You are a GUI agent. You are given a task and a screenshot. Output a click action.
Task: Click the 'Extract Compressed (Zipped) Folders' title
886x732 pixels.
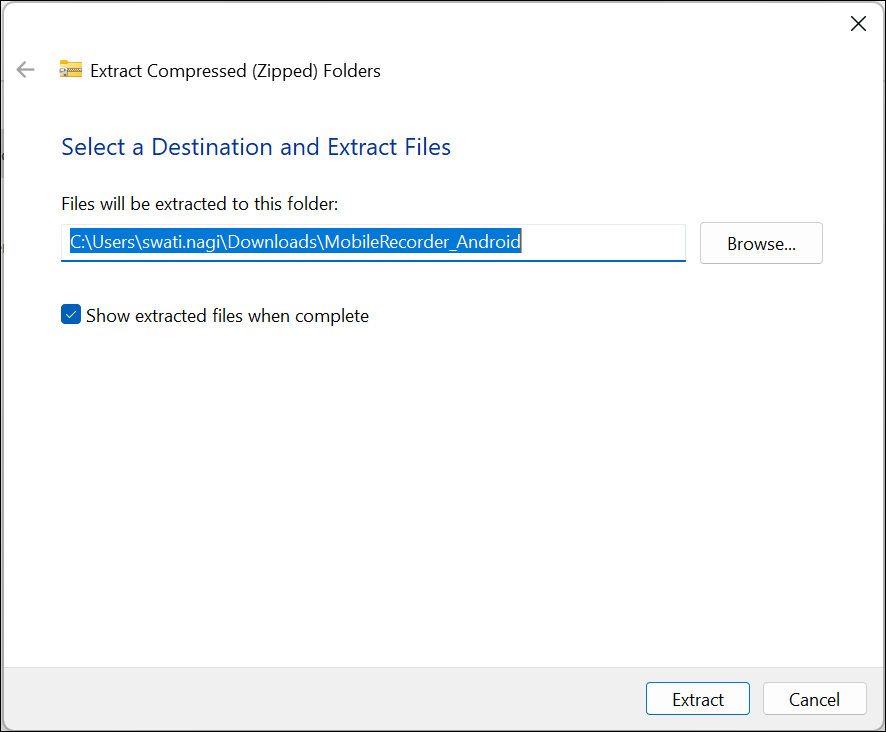pyautogui.click(x=235, y=71)
